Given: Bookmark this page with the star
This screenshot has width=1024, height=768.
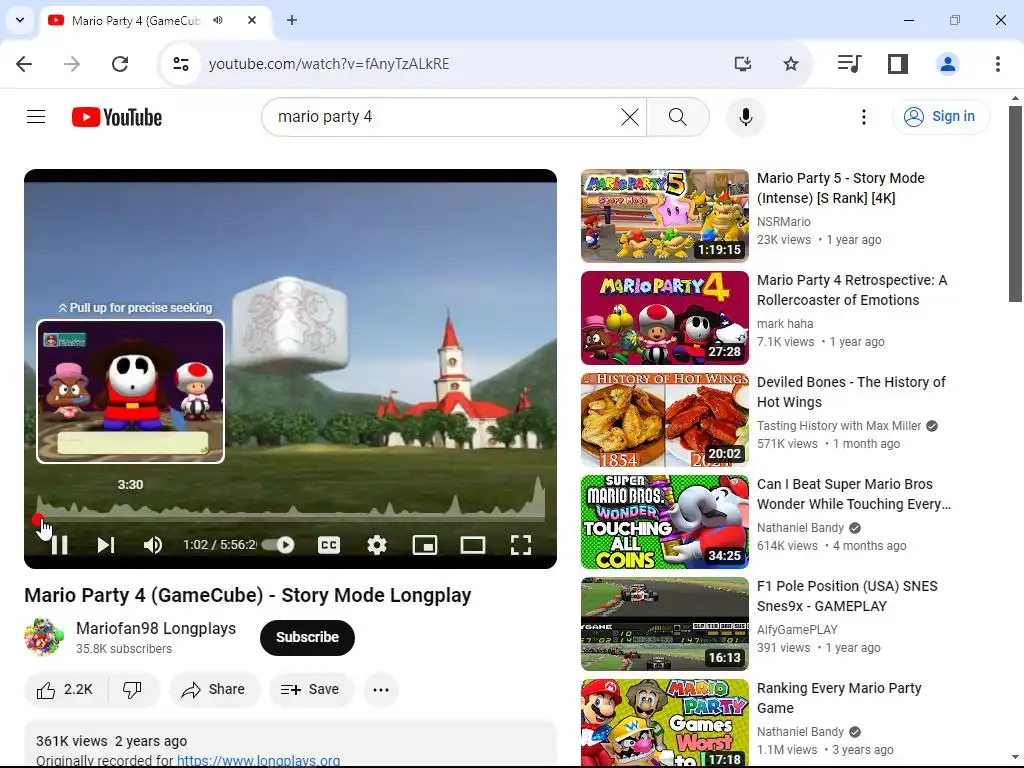Looking at the screenshot, I should pyautogui.click(x=791, y=64).
